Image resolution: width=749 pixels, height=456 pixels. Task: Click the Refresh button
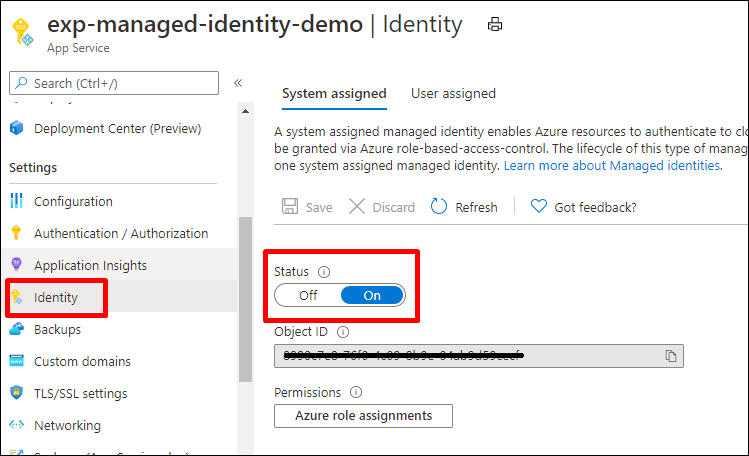pos(464,207)
